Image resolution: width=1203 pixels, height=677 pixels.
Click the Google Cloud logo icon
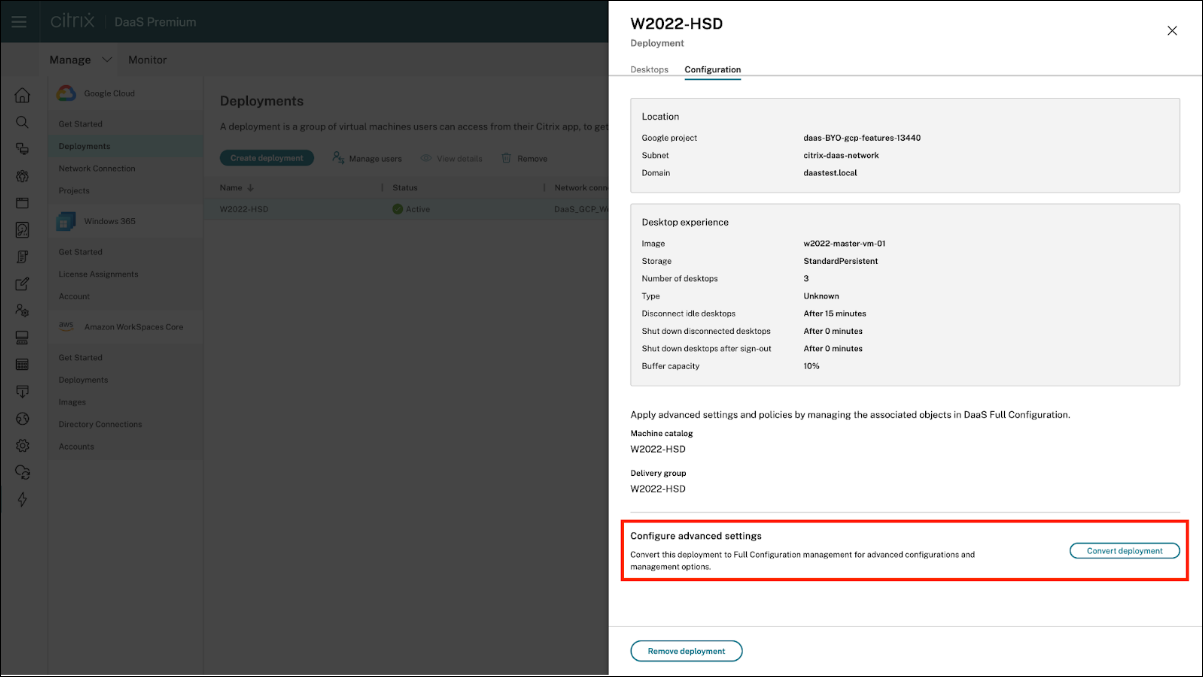[66, 93]
